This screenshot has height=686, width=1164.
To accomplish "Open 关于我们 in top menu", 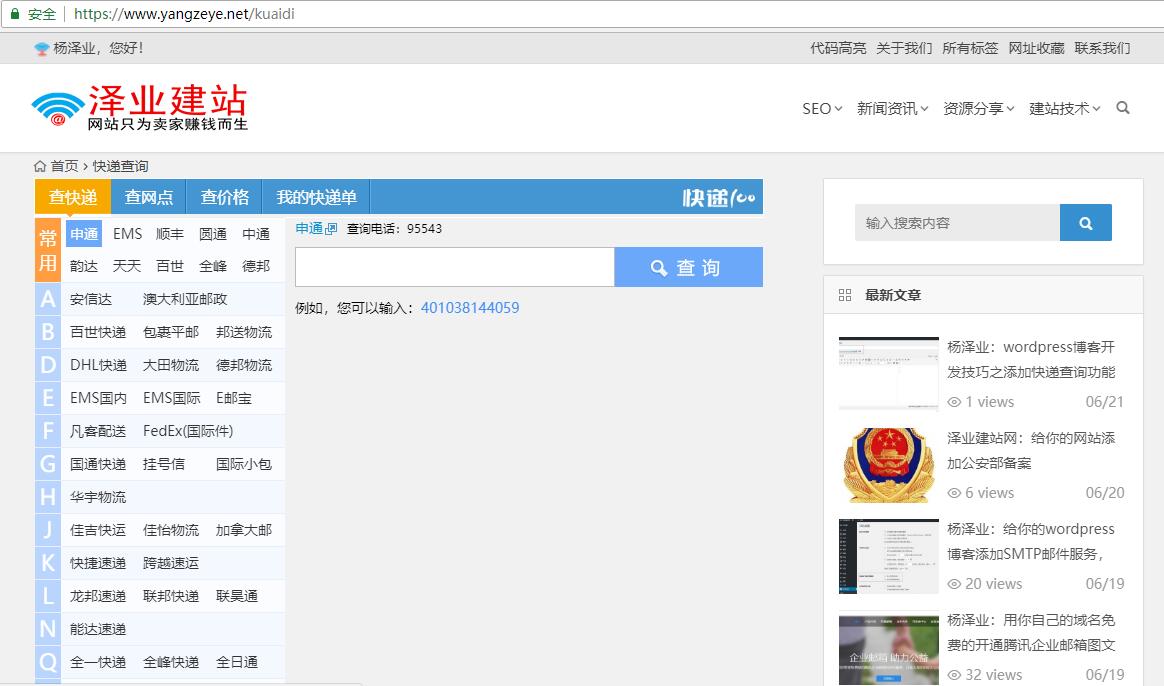I will coord(904,48).
